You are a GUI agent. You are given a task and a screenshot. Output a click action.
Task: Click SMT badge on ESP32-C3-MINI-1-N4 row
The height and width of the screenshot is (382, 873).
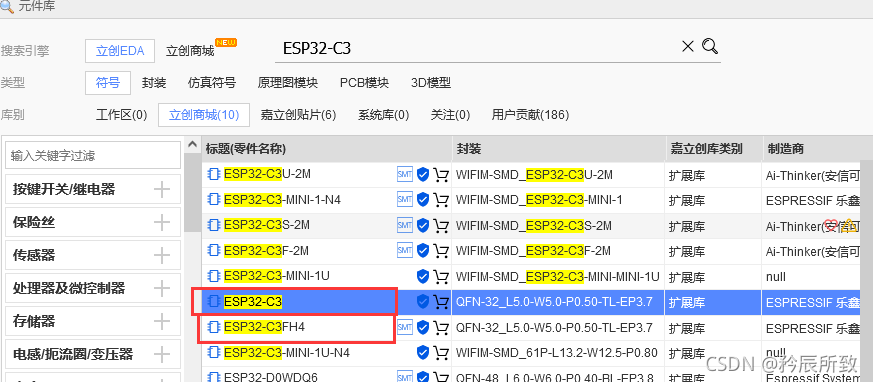(405, 200)
